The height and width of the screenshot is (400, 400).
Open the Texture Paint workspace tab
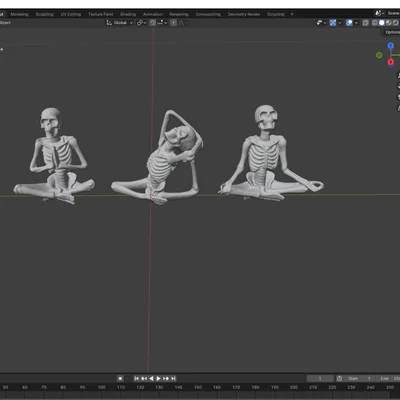101,14
